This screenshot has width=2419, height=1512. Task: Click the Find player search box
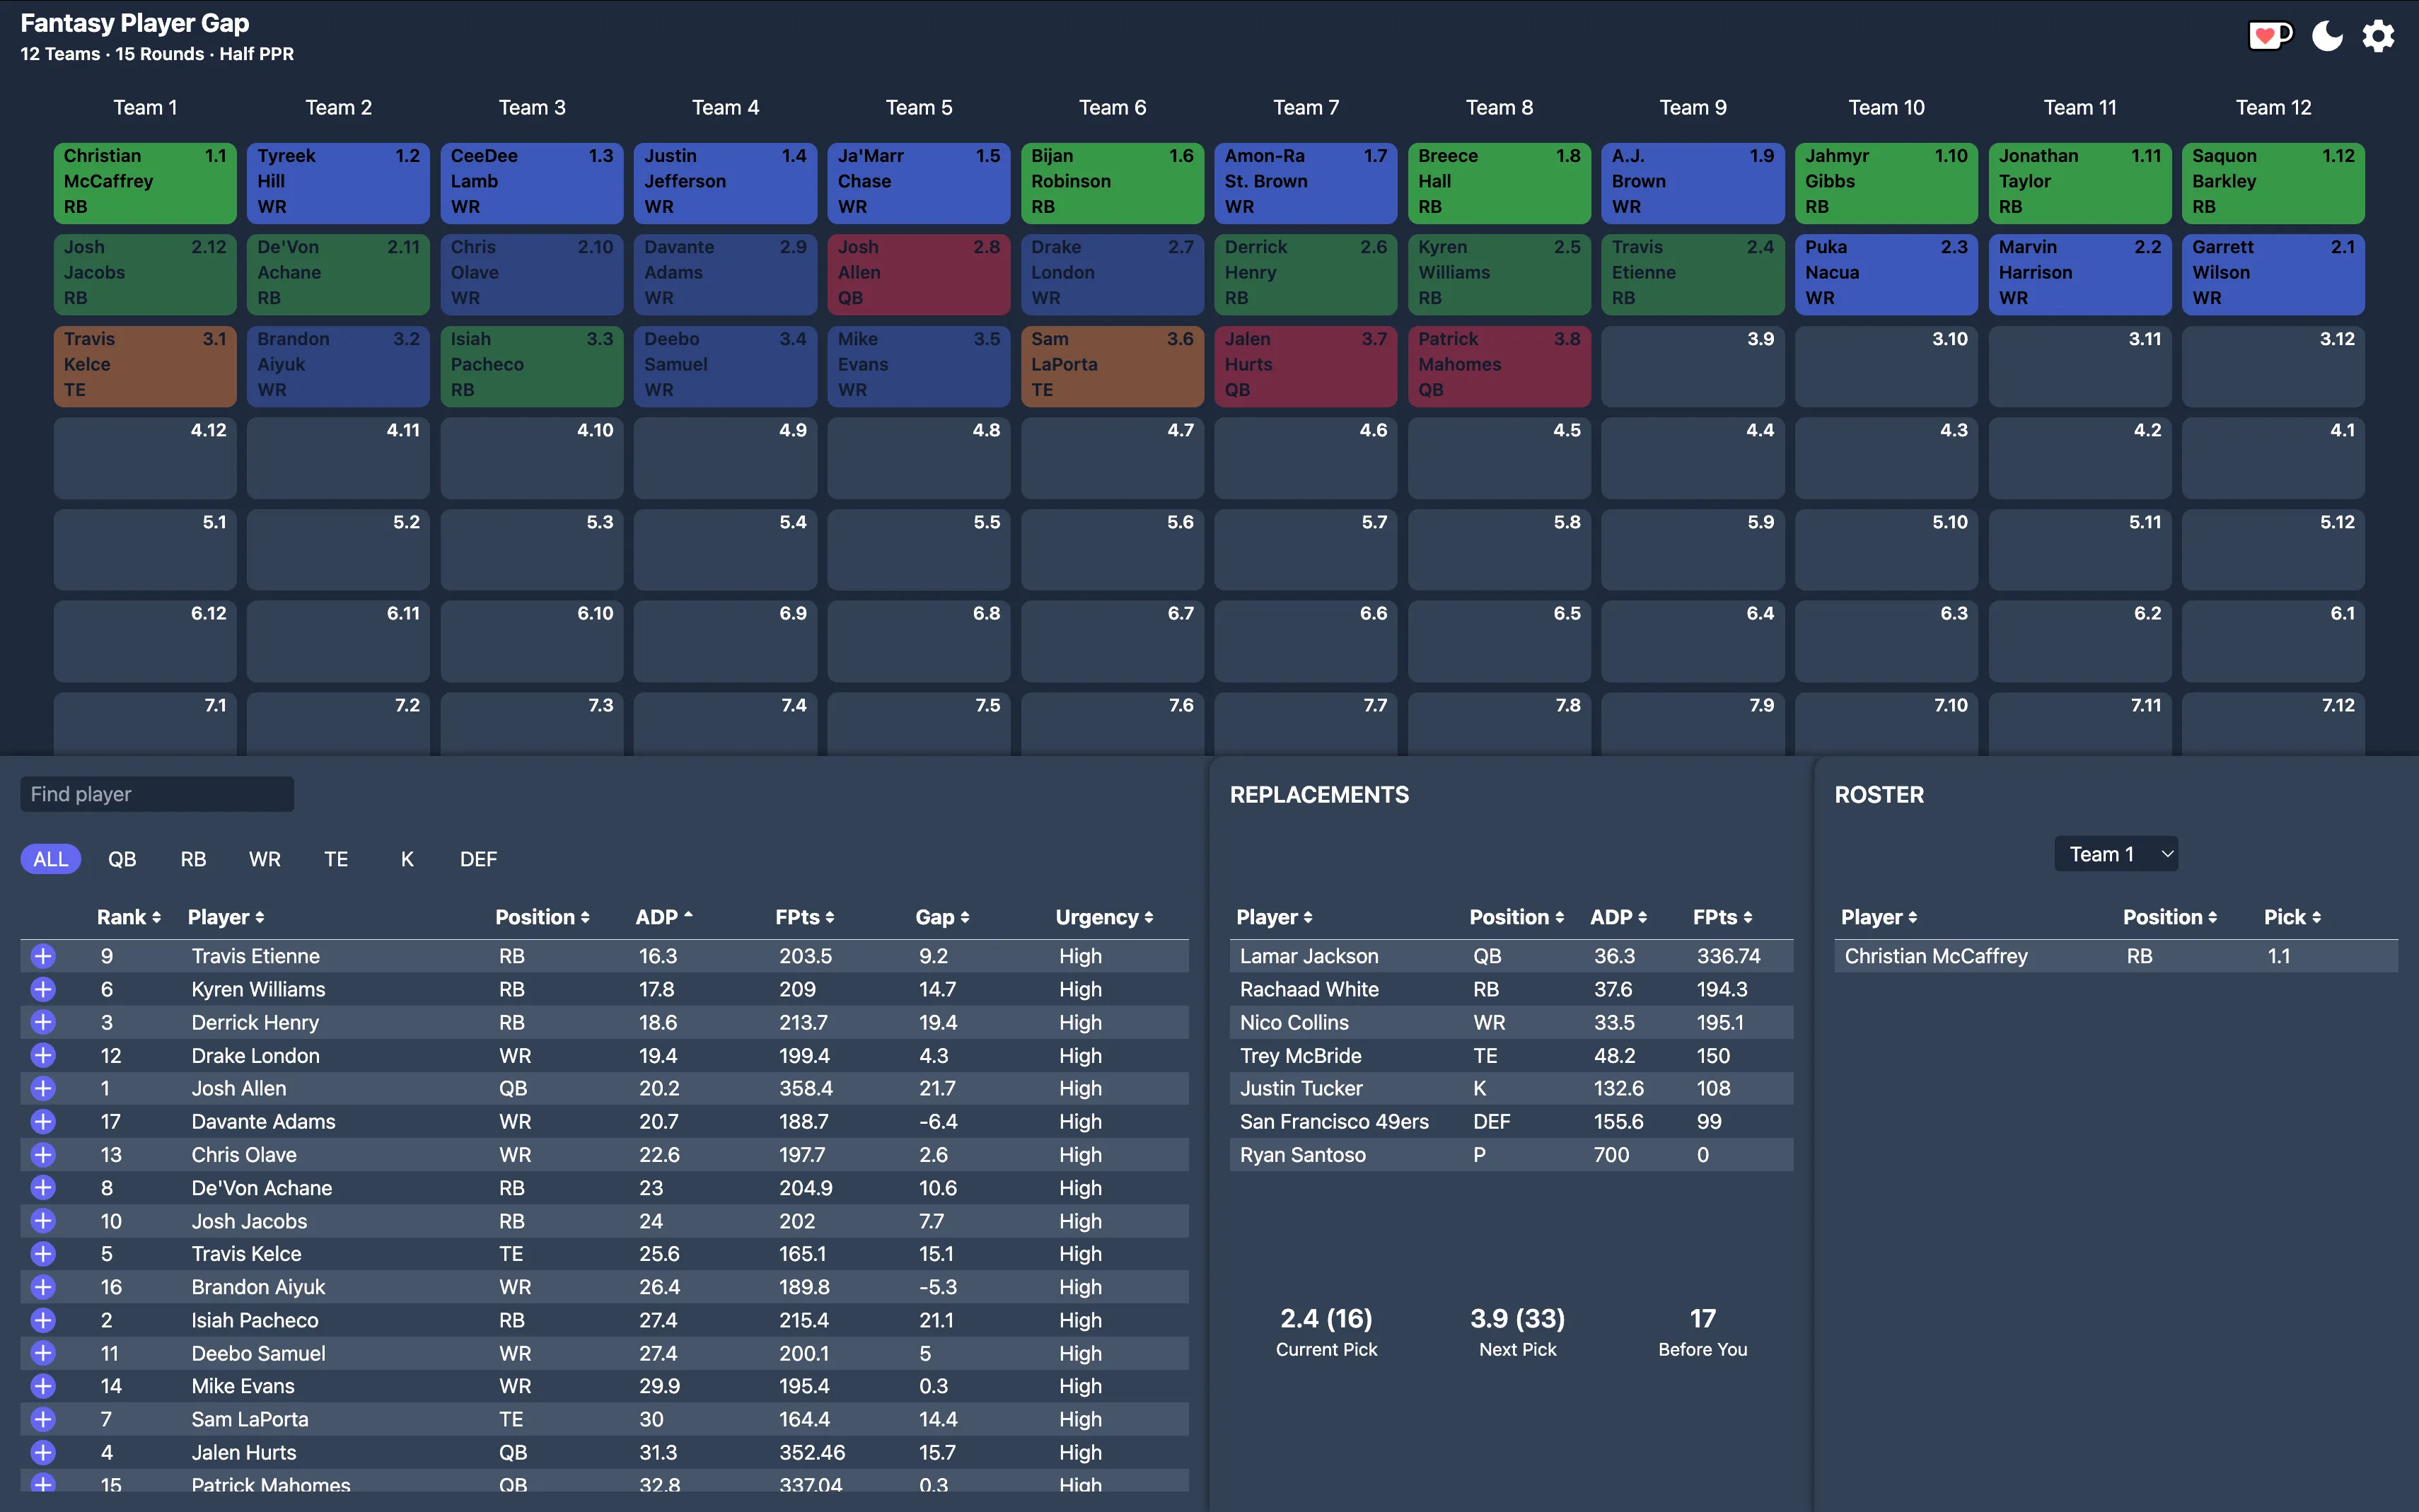point(156,793)
